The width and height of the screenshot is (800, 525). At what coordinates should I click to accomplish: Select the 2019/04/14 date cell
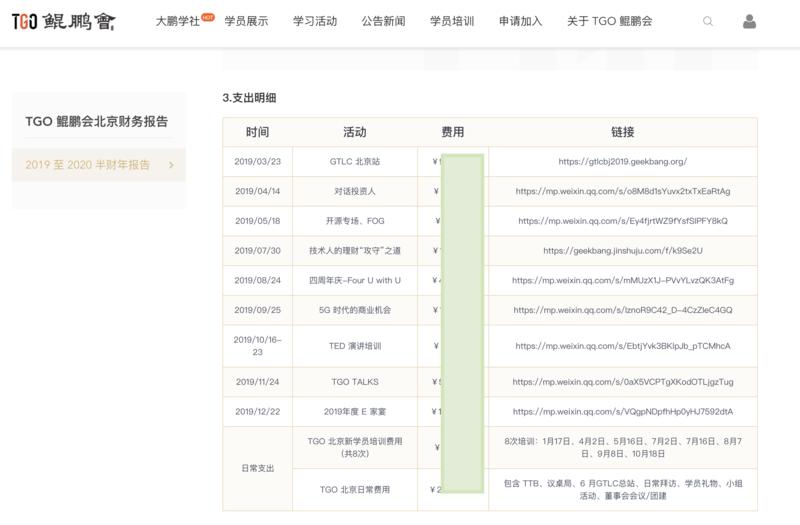(x=258, y=191)
